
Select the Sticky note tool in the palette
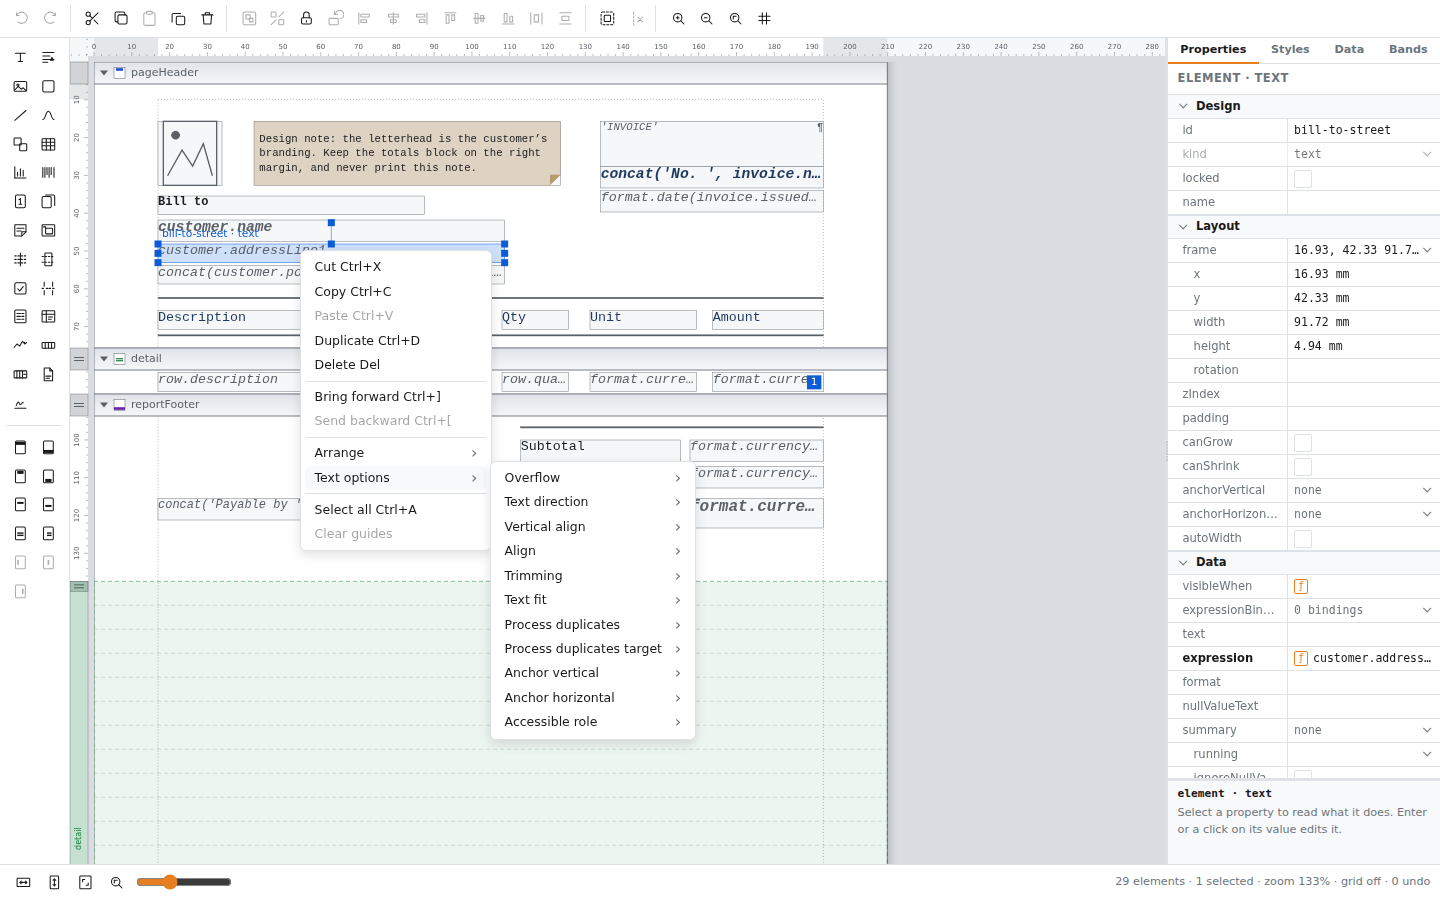point(20,230)
